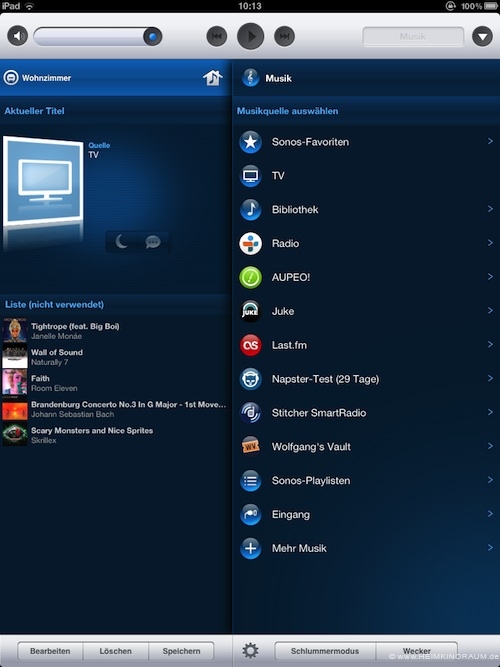Open the AUPEO! green icon

tap(250, 277)
